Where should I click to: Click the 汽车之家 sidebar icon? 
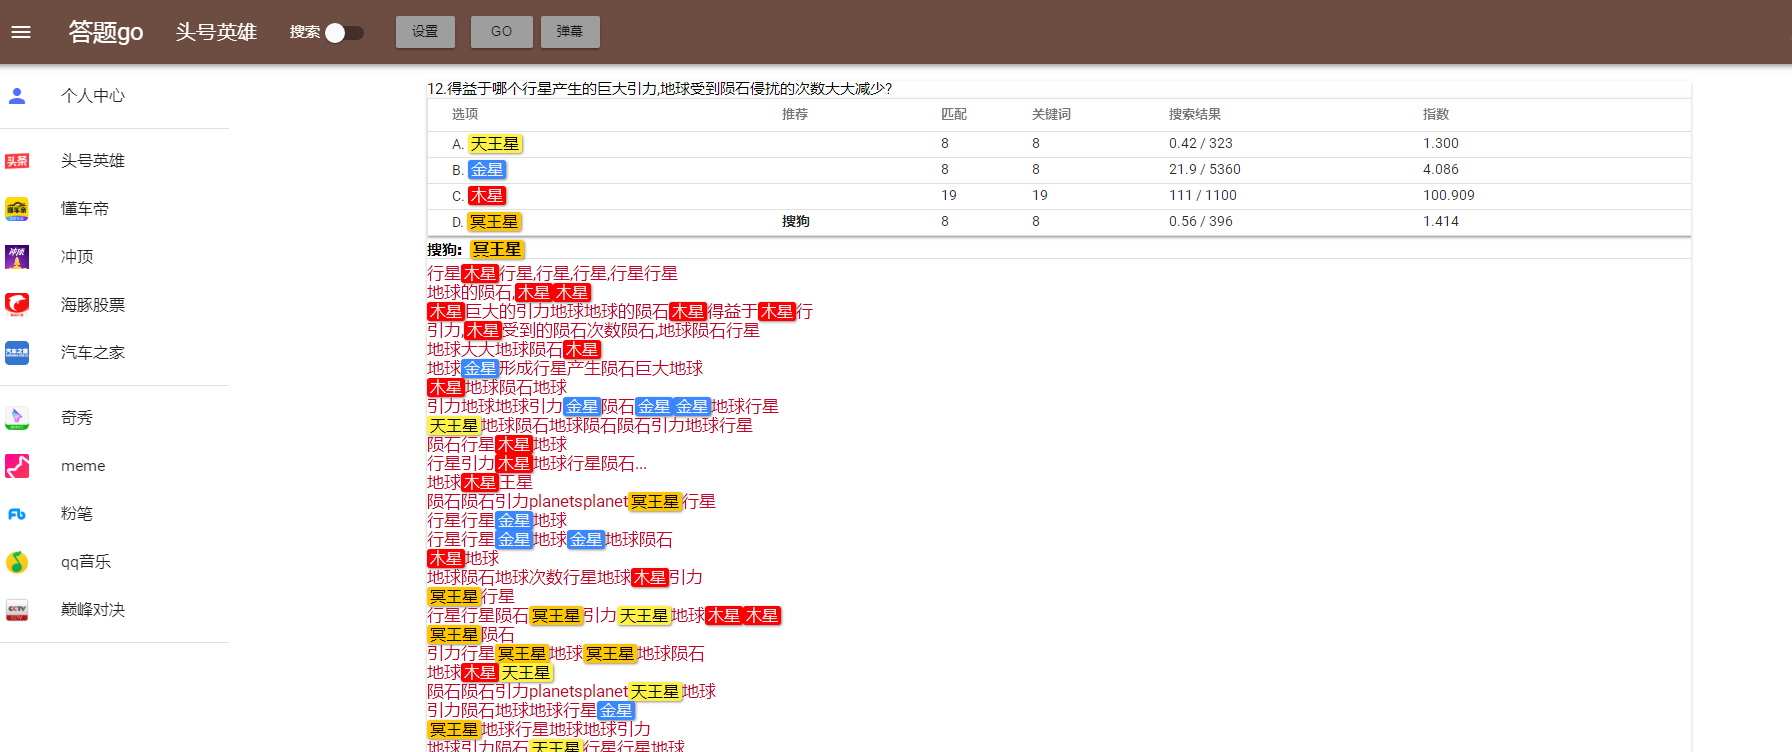17,353
